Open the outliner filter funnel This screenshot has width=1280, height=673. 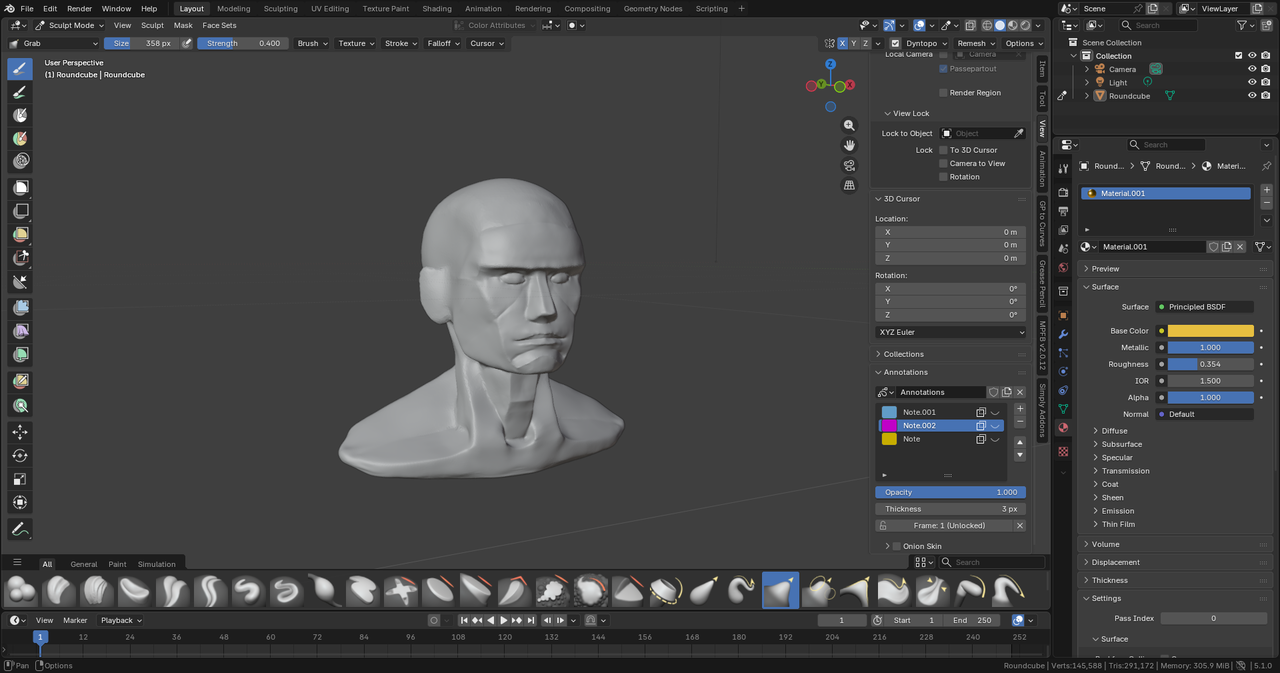coord(1242,25)
